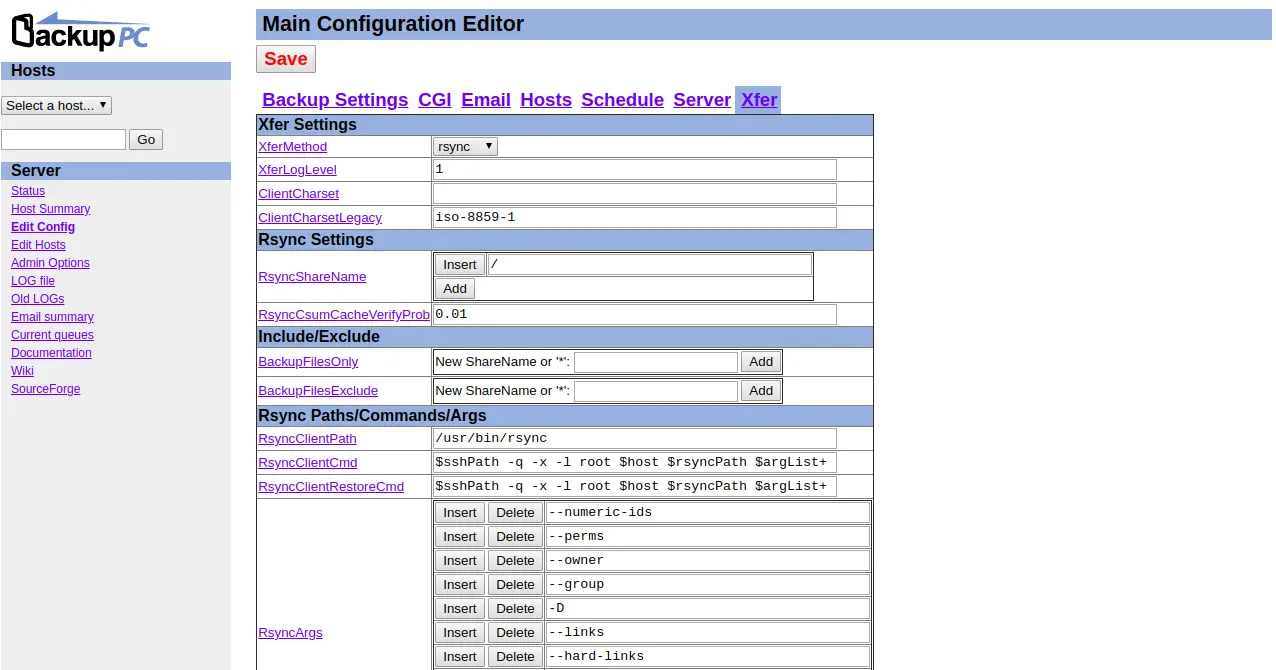Screen dimensions: 1276x670
Task: Switch to the Schedule tab
Action: pyautogui.click(x=622, y=100)
